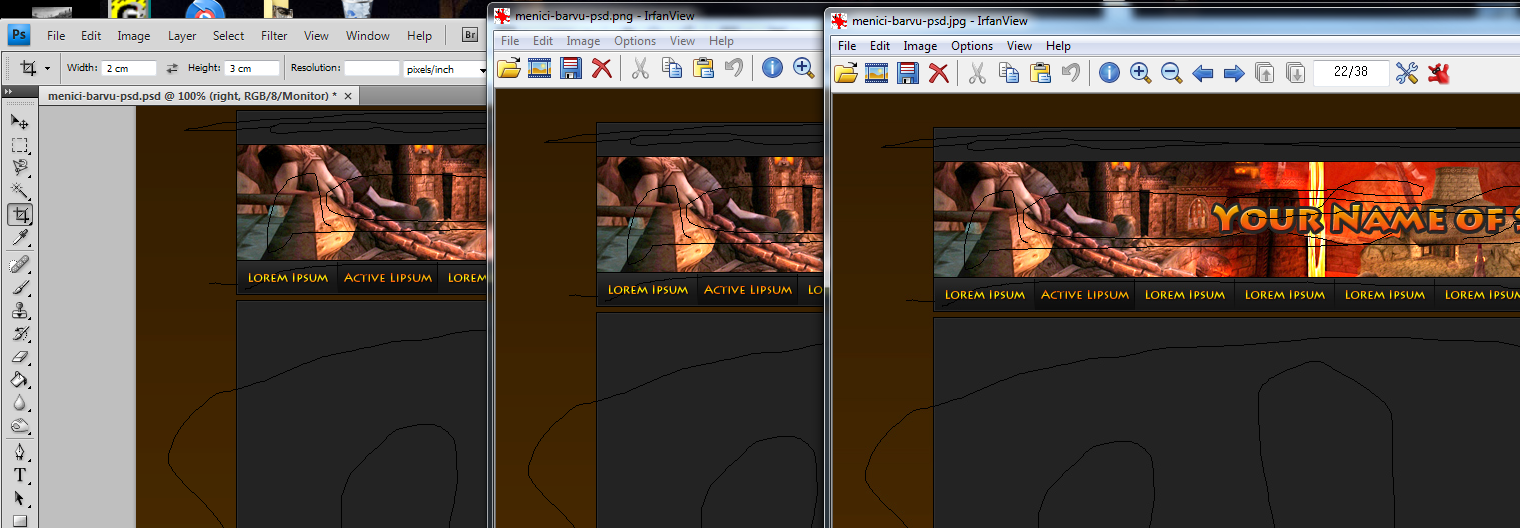Close the menici-barvu-psd.psd document tab
The height and width of the screenshot is (528, 1520).
click(349, 96)
